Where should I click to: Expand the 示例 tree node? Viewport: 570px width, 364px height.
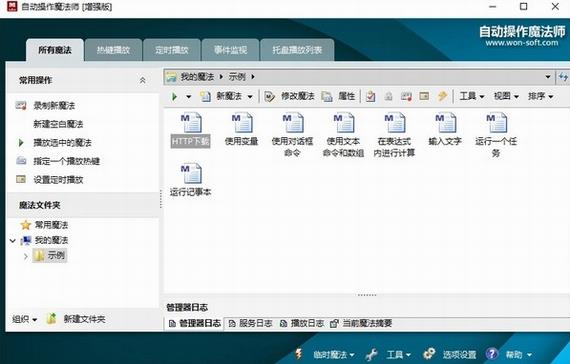point(25,256)
